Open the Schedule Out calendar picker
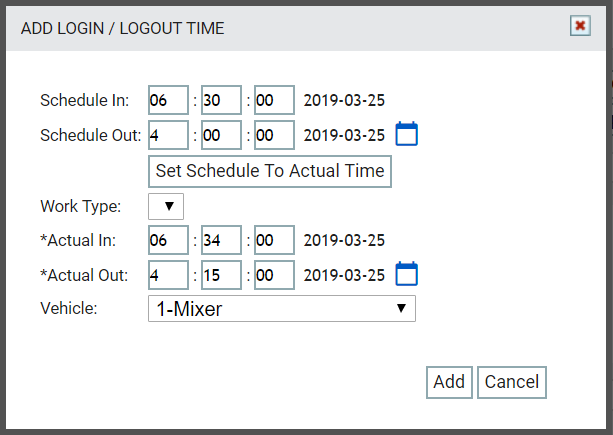 (x=407, y=134)
